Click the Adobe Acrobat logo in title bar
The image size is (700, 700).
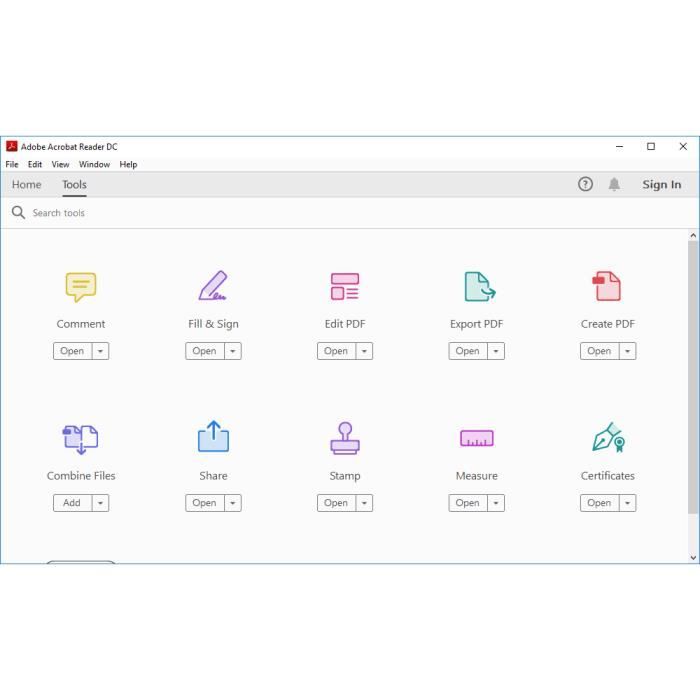12,146
